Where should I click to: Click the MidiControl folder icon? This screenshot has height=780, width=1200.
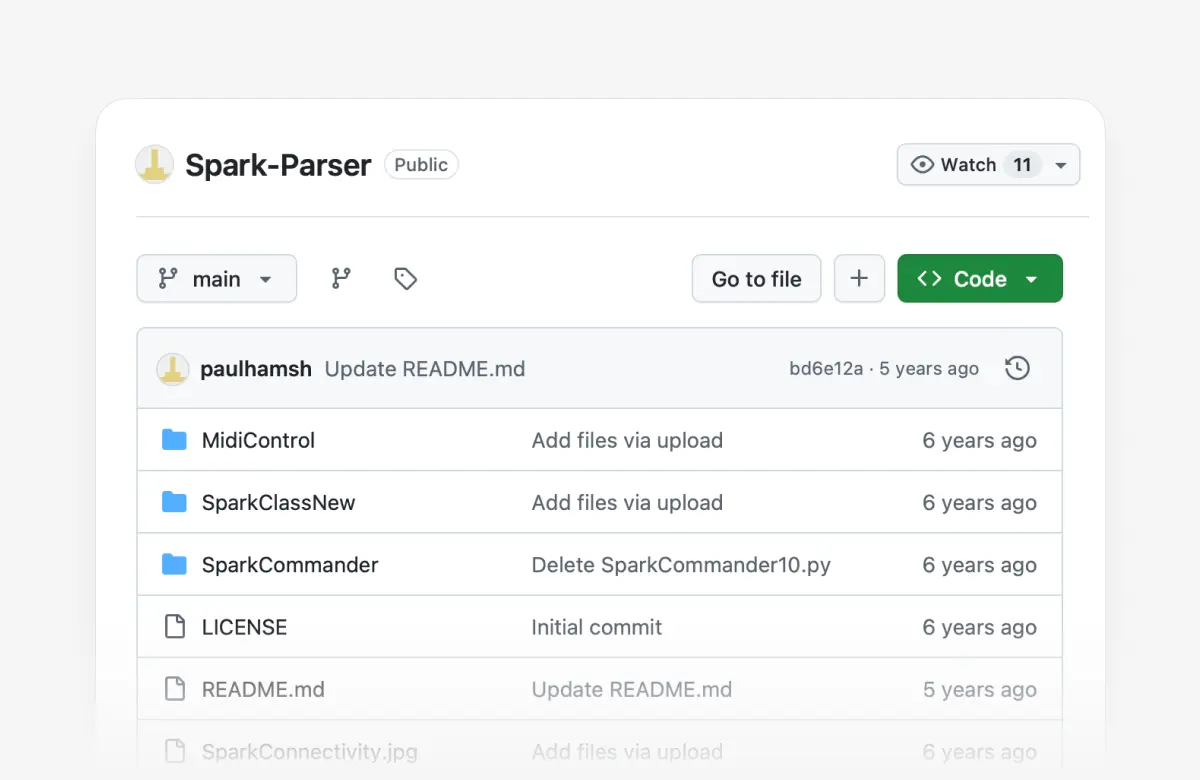click(174, 440)
